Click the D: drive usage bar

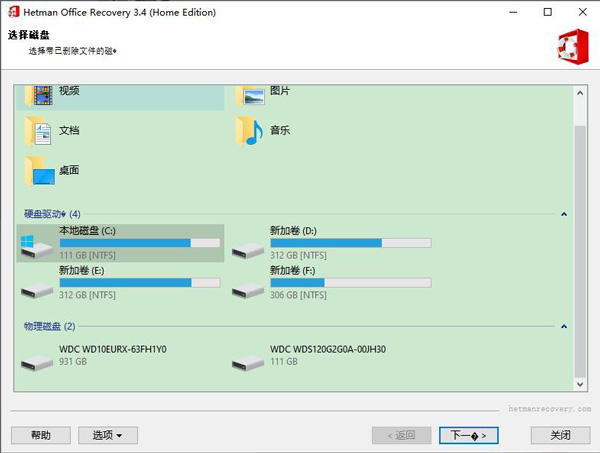(351, 243)
